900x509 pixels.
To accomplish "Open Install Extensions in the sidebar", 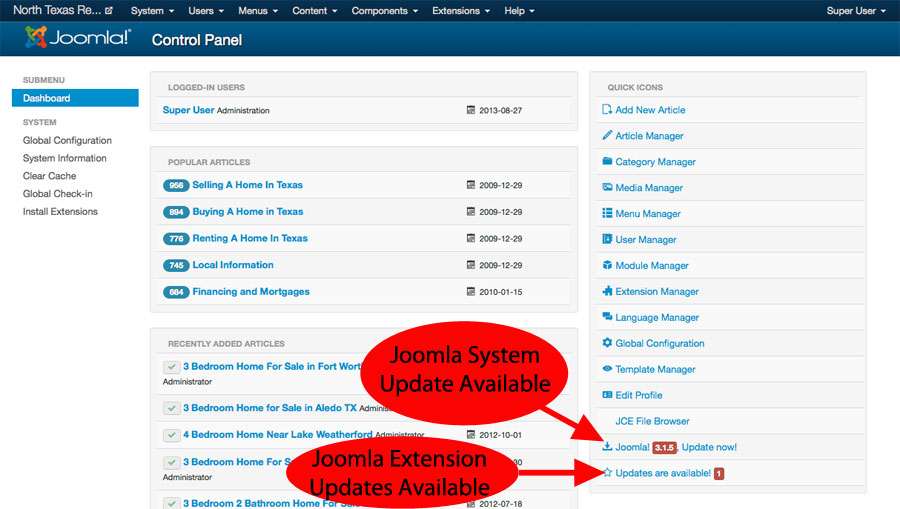I will click(60, 211).
